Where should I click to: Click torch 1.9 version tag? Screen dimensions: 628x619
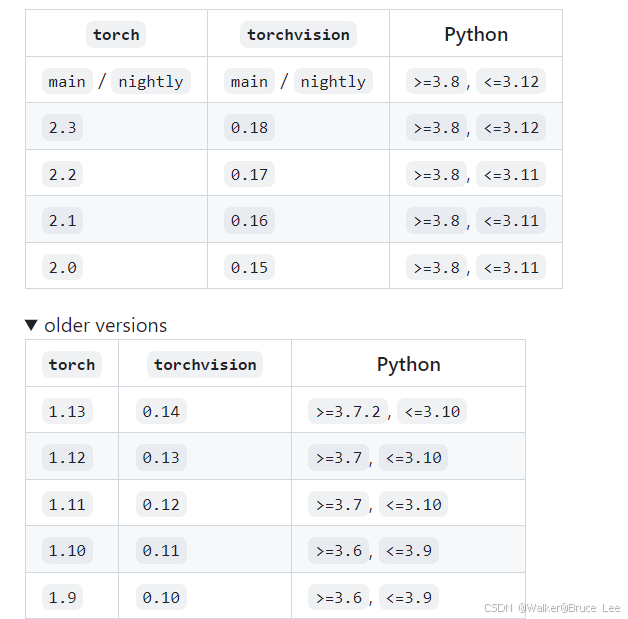62,597
